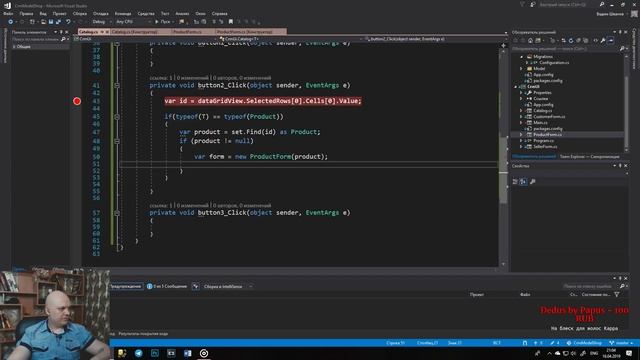Viewport: 640px width, 360px height.
Task: Open the member dropdown showing button2_Click
Action: (435, 39)
